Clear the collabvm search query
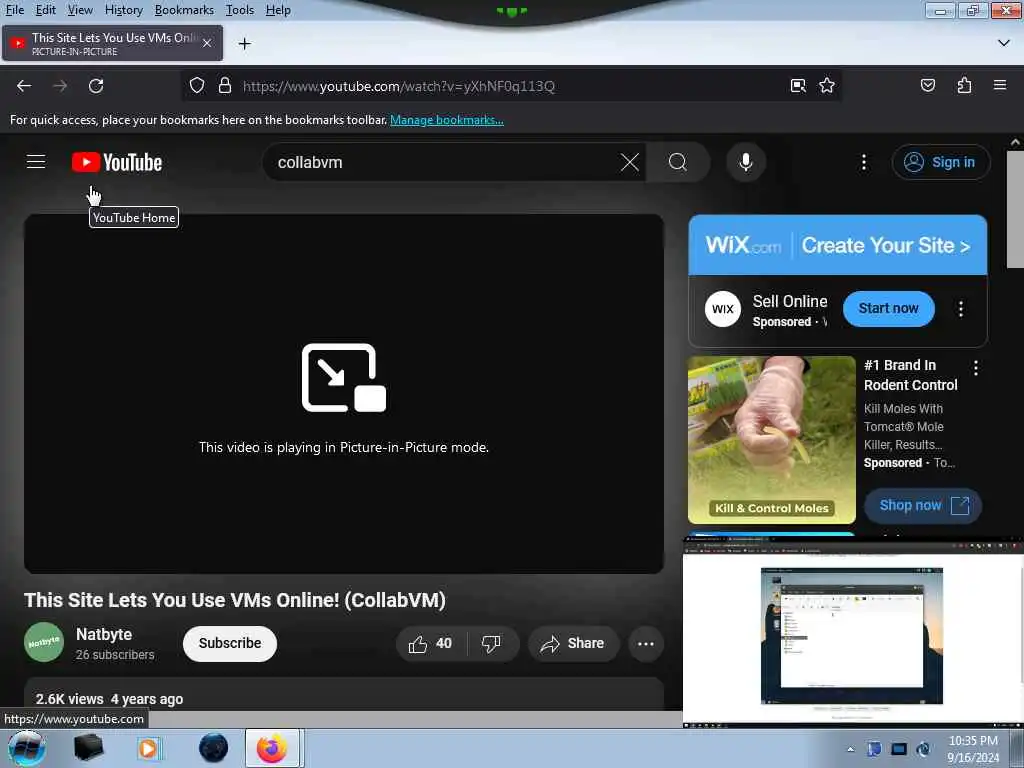 [x=630, y=162]
